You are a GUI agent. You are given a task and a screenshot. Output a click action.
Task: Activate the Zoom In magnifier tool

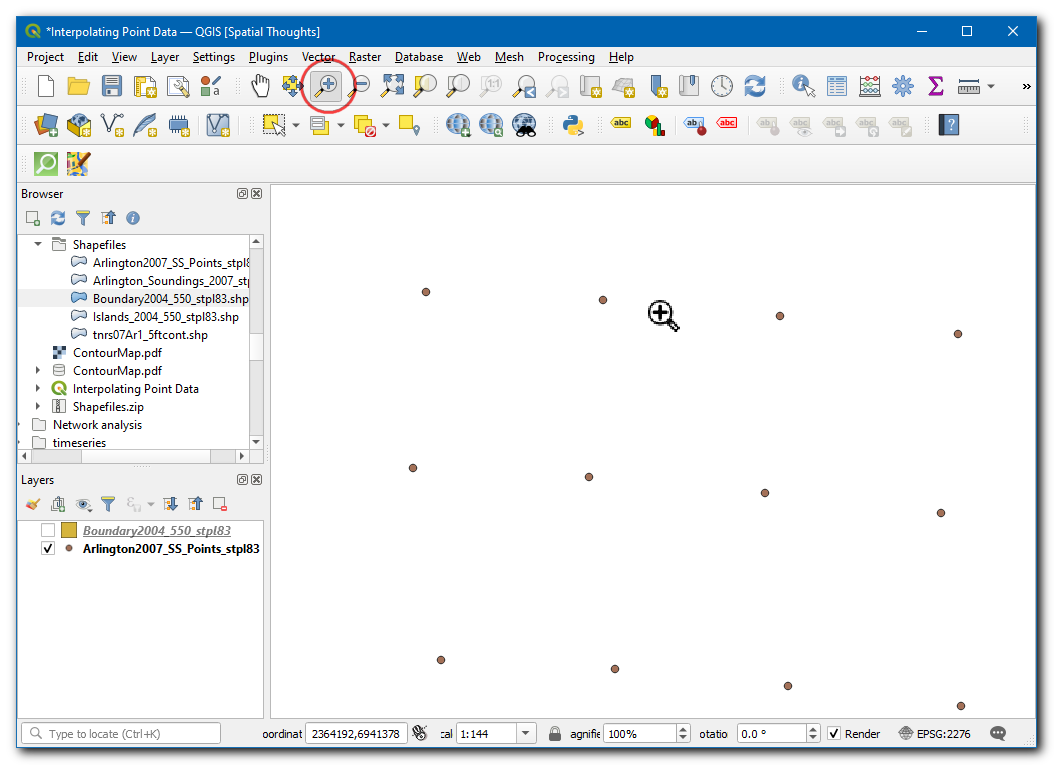327,86
